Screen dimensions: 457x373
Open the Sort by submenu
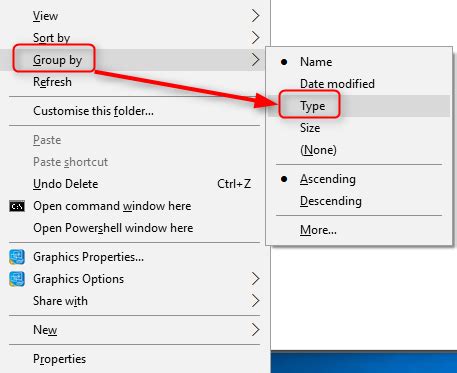(134, 38)
